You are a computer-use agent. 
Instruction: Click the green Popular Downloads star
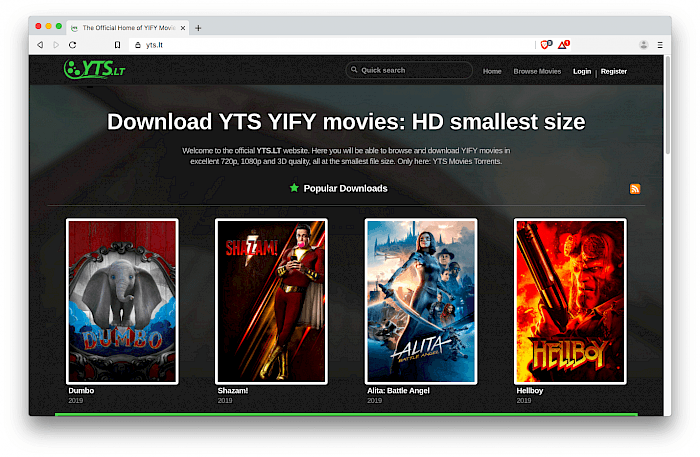294,187
